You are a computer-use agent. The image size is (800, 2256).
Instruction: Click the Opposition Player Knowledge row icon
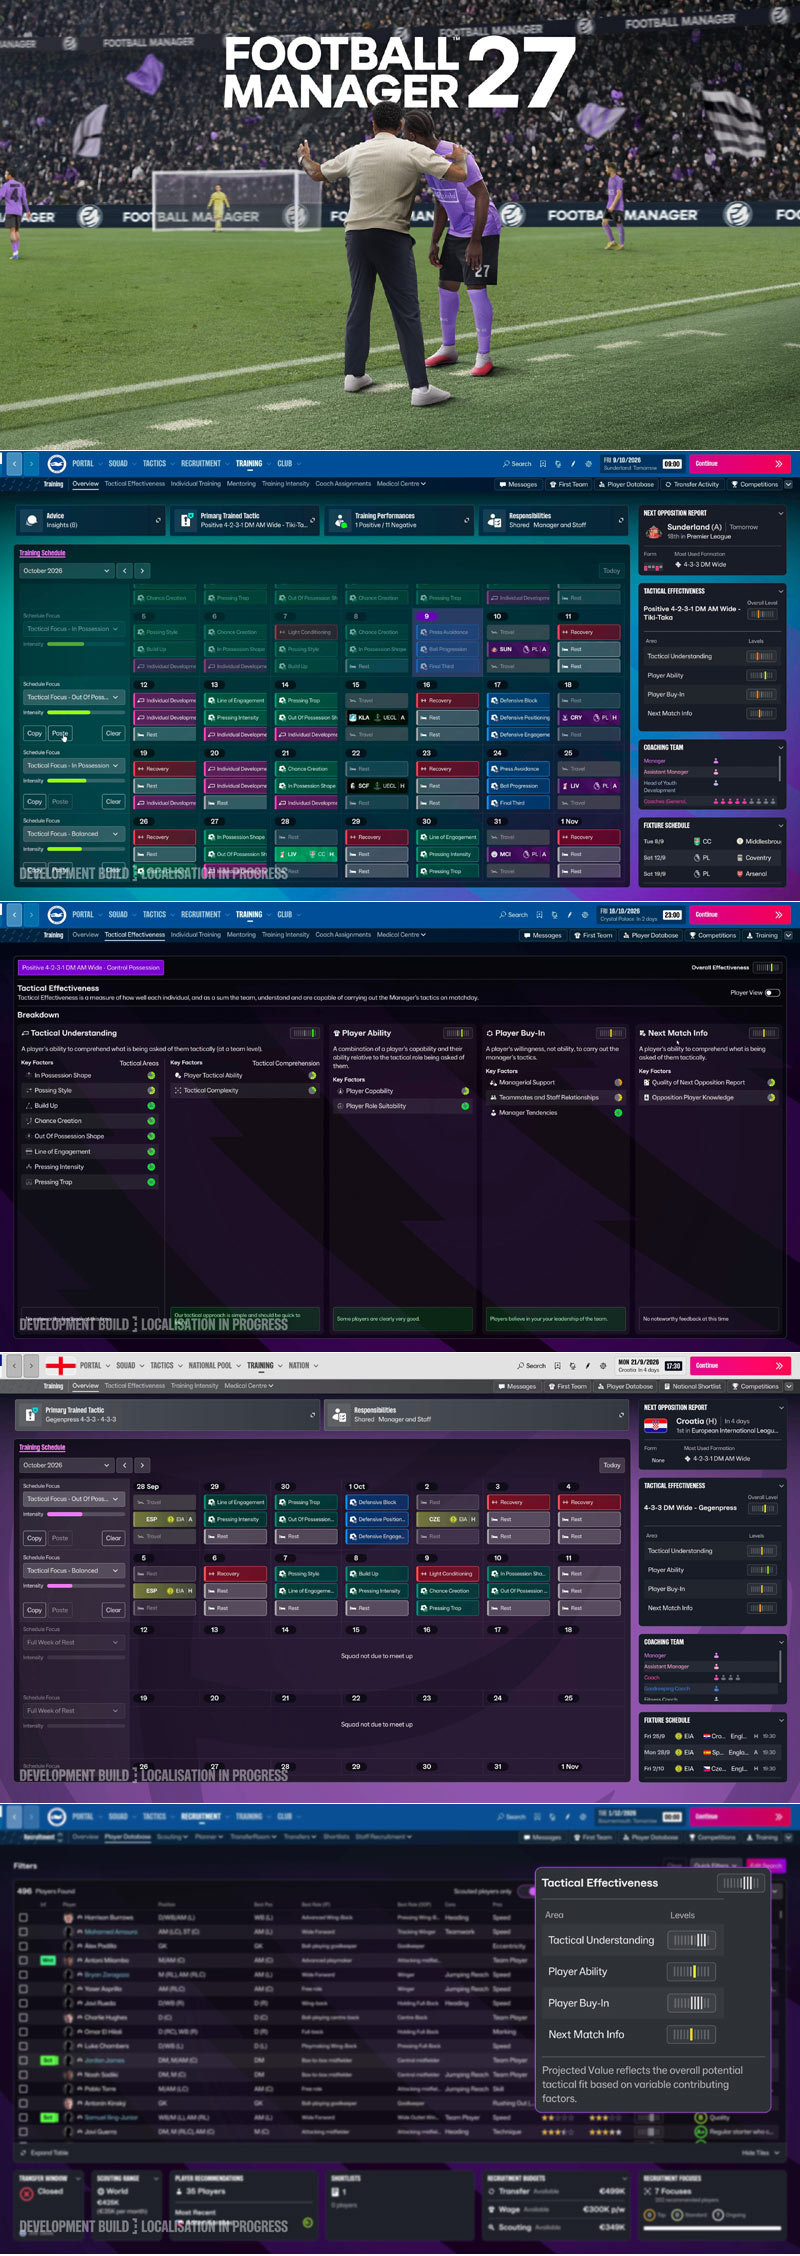646,1097
